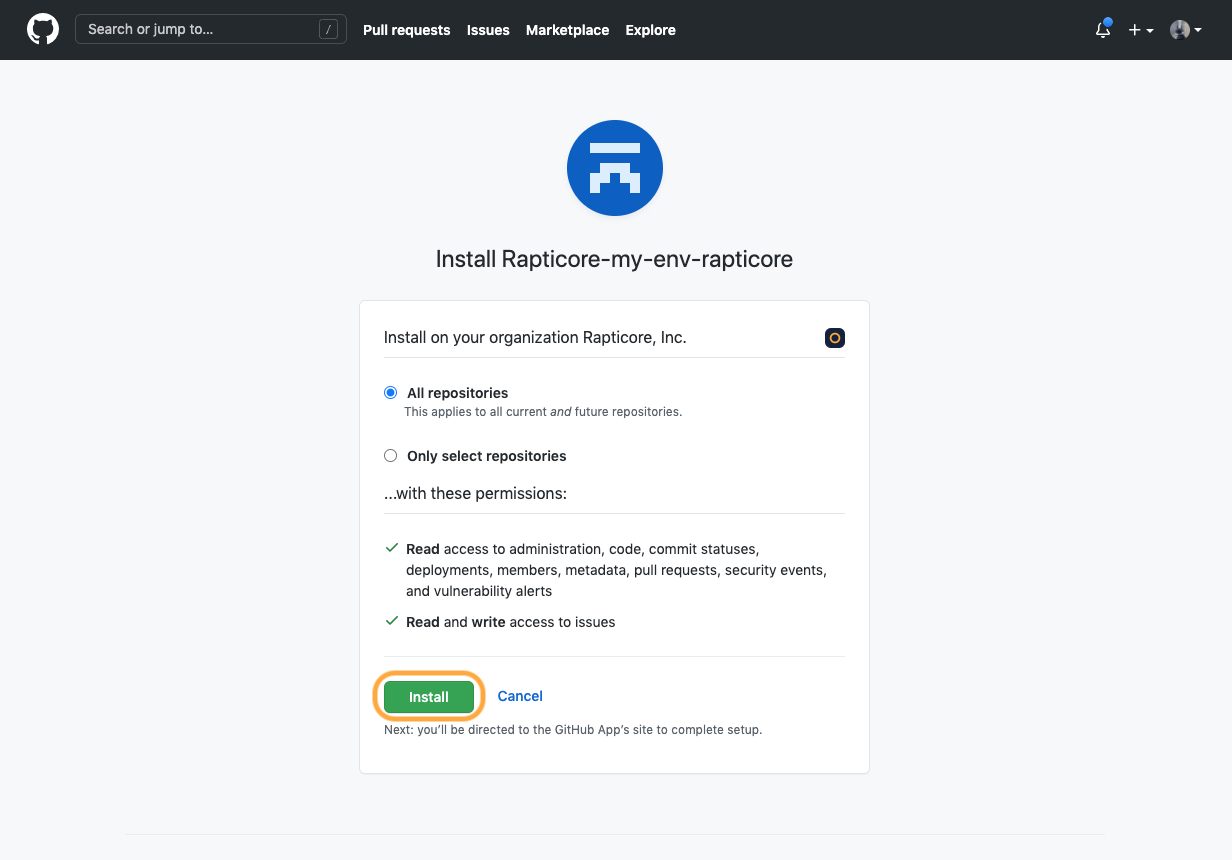The height and width of the screenshot is (860, 1232).
Task: Open the GitHub home logo
Action: point(43,30)
